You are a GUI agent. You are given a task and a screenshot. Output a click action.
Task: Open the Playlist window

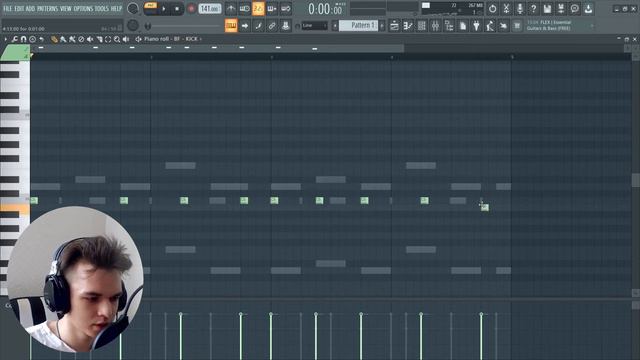click(394, 26)
